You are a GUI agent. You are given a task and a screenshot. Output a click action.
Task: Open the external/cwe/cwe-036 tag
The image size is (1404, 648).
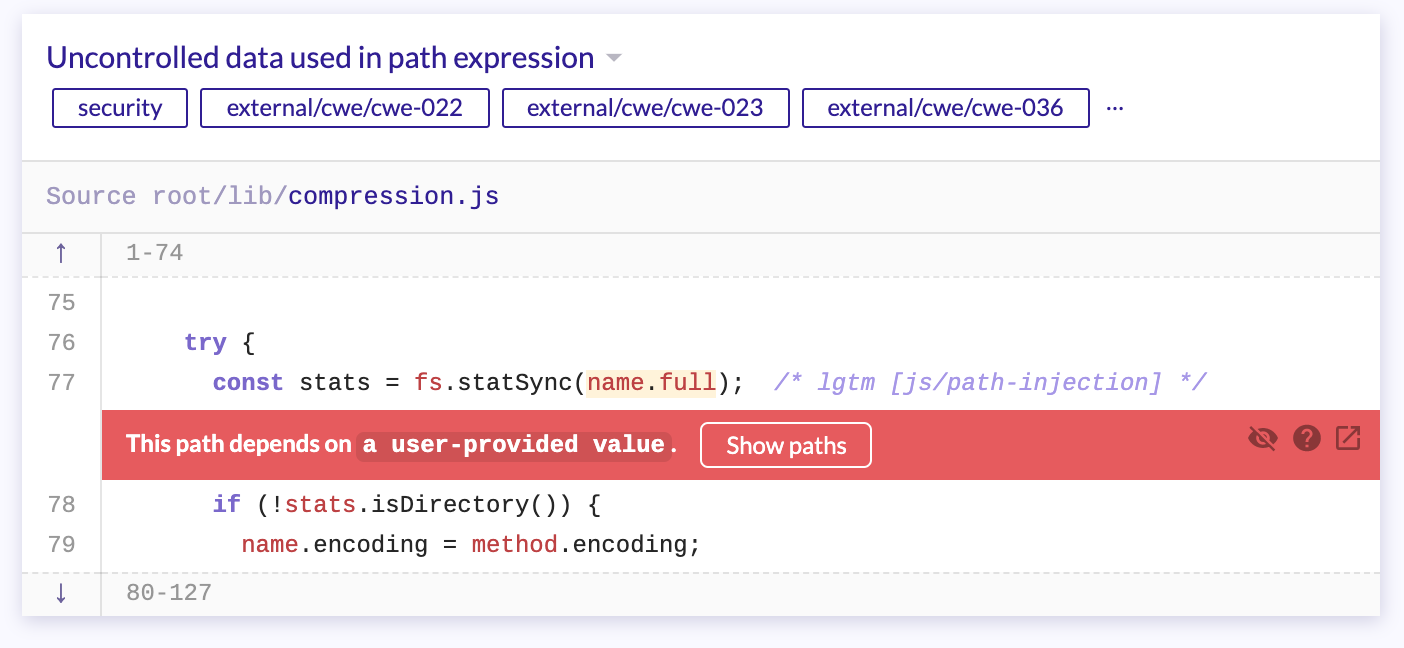(945, 108)
